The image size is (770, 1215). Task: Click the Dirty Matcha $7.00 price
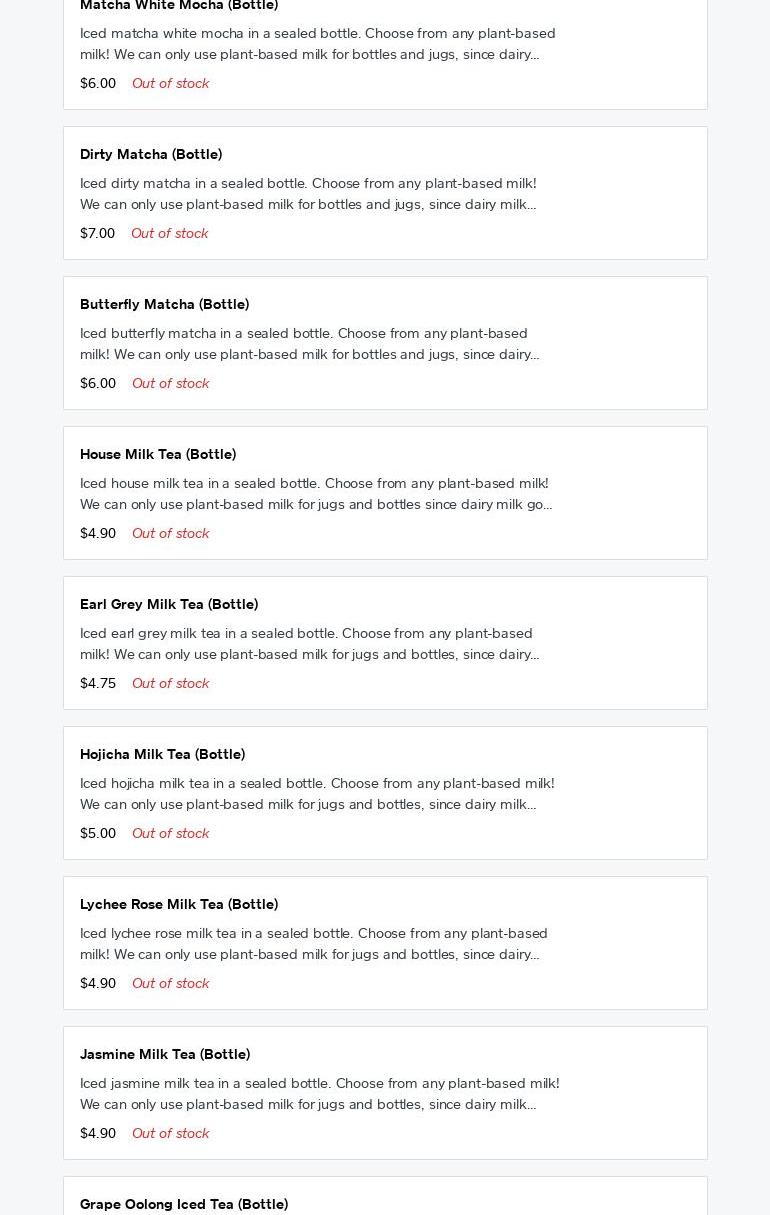coord(97,233)
